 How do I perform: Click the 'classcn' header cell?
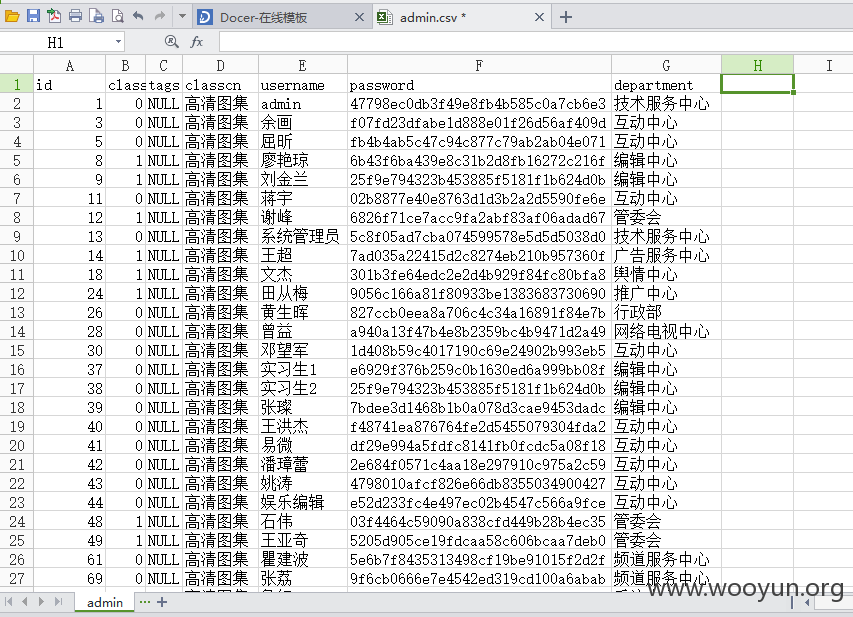point(220,85)
